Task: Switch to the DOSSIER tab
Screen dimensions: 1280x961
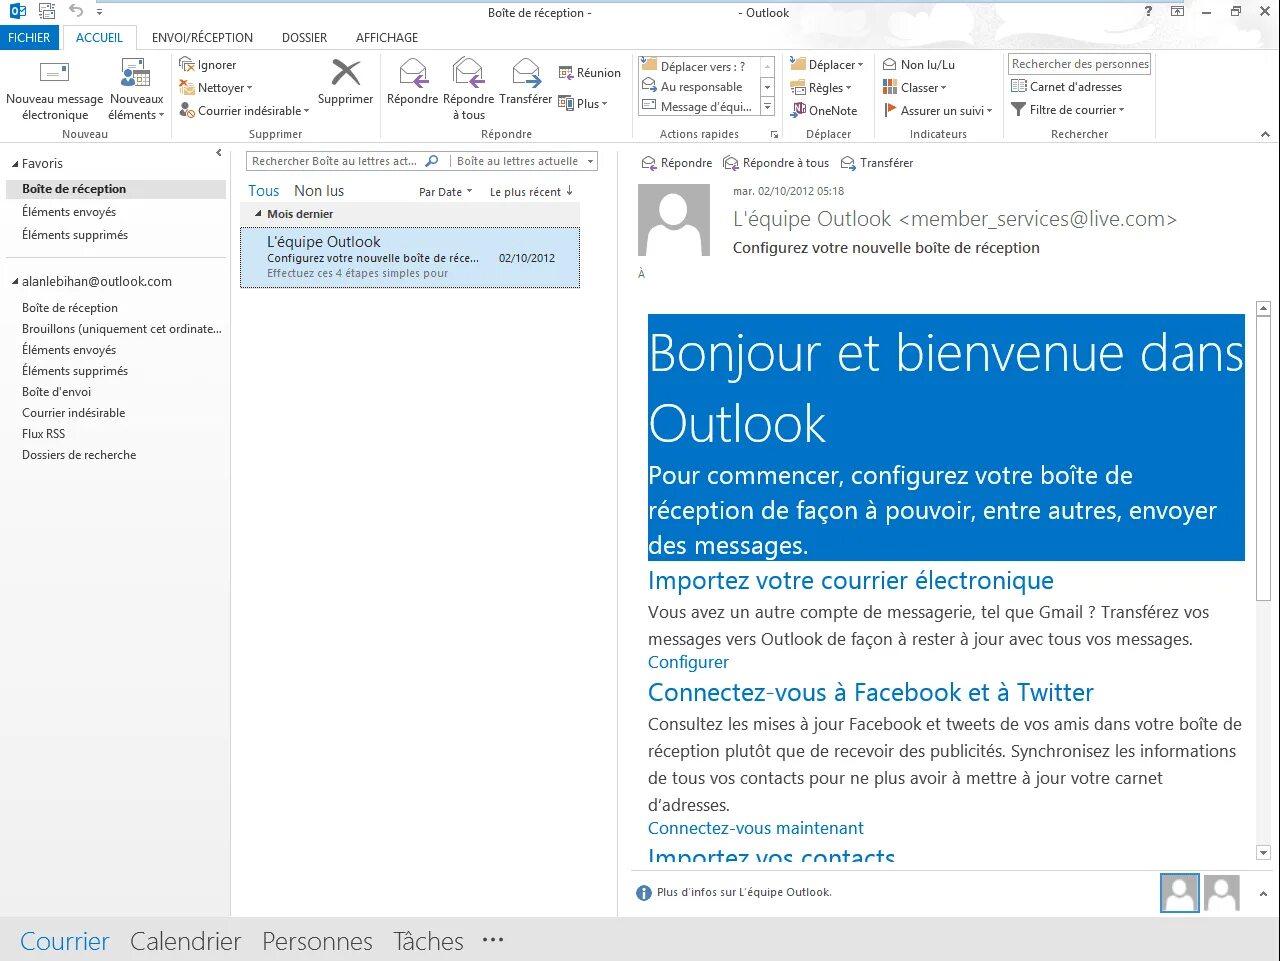Action: (304, 37)
